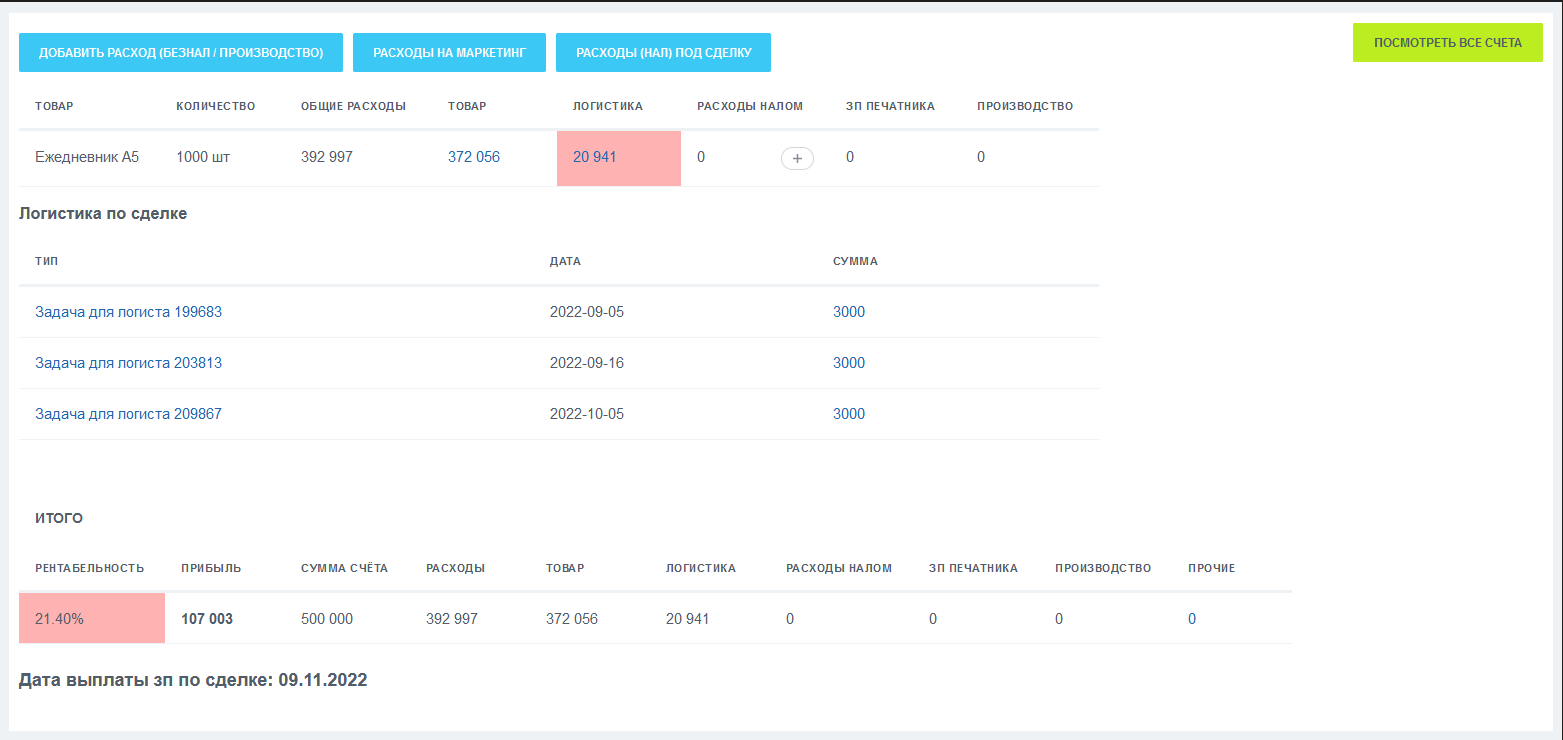The width and height of the screenshot is (1563, 740).
Task: Click the Прочие value 0 link
Action: tap(1192, 619)
